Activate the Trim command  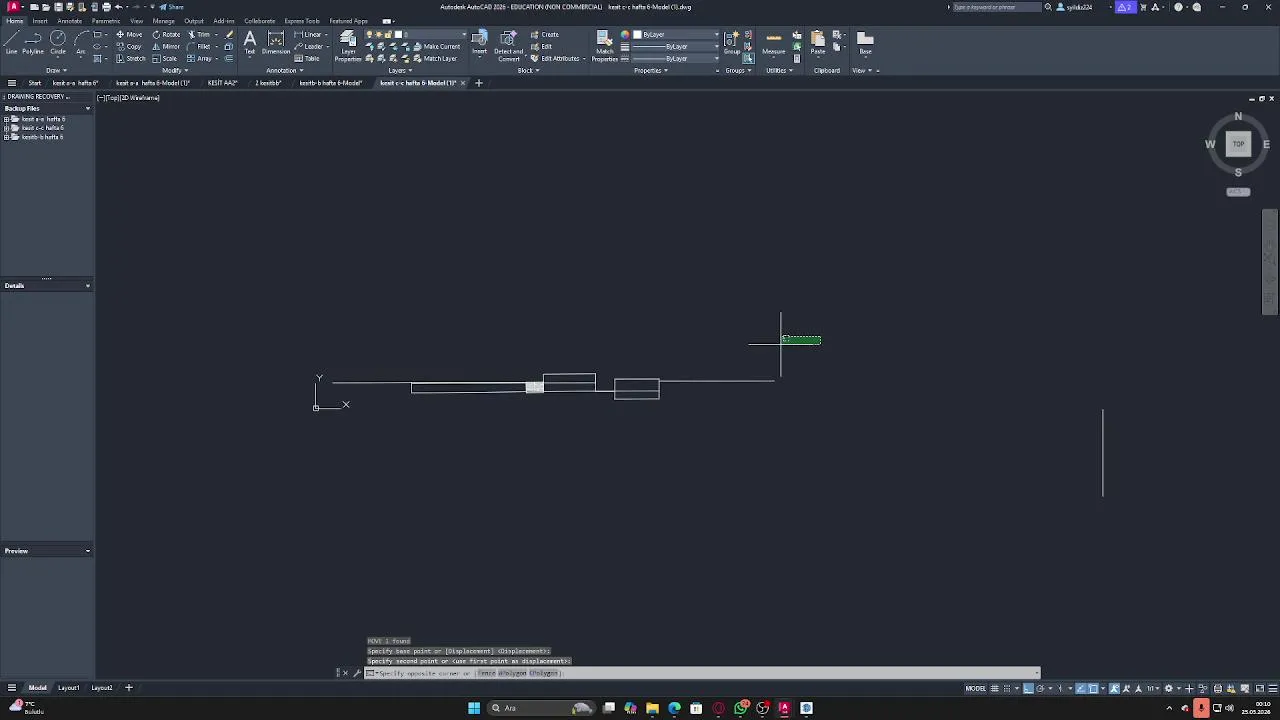tap(199, 34)
